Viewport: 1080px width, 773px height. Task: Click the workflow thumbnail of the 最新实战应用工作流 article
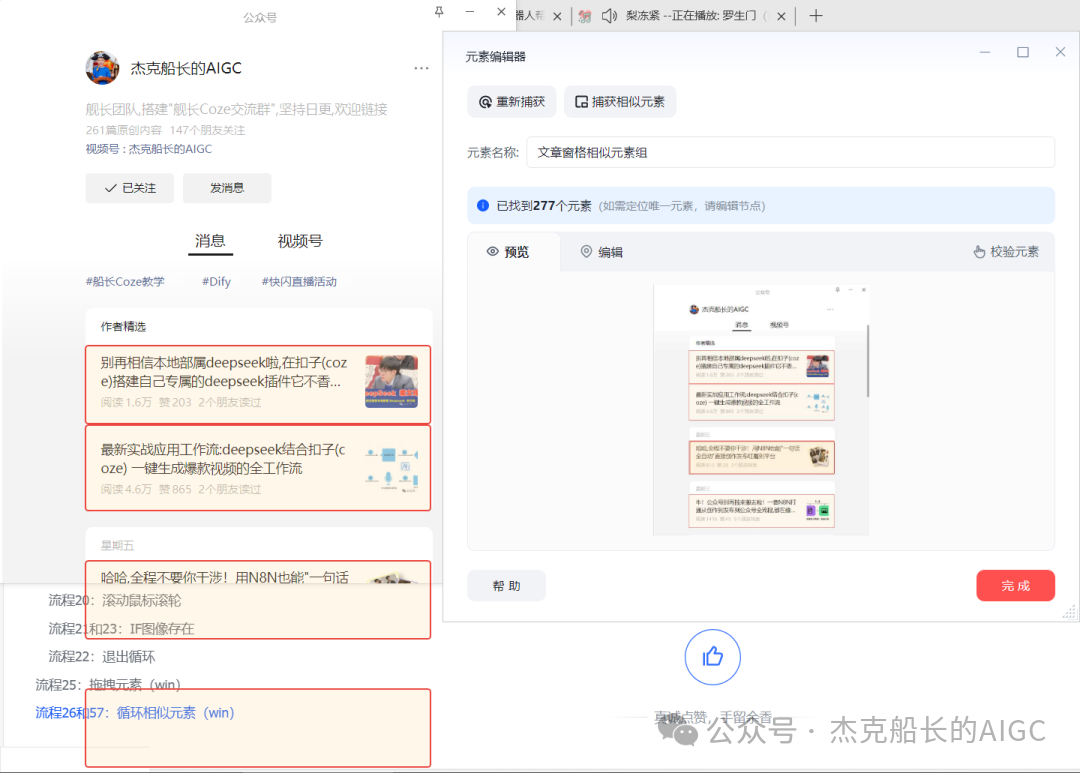pos(391,468)
